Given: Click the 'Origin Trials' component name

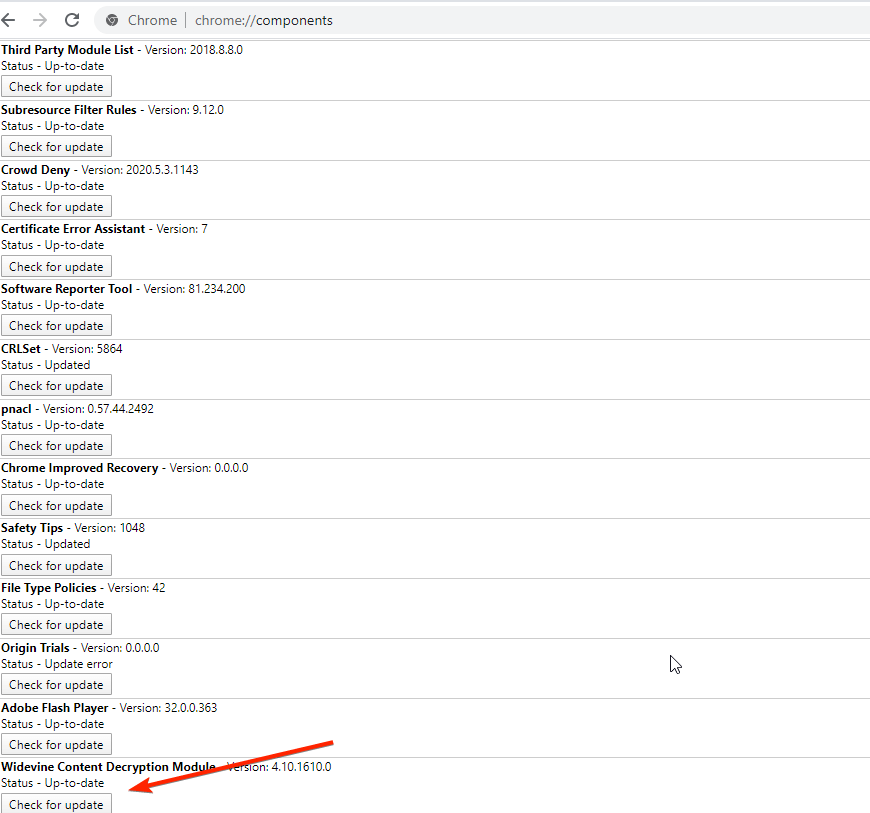Looking at the screenshot, I should pyautogui.click(x=36, y=648).
